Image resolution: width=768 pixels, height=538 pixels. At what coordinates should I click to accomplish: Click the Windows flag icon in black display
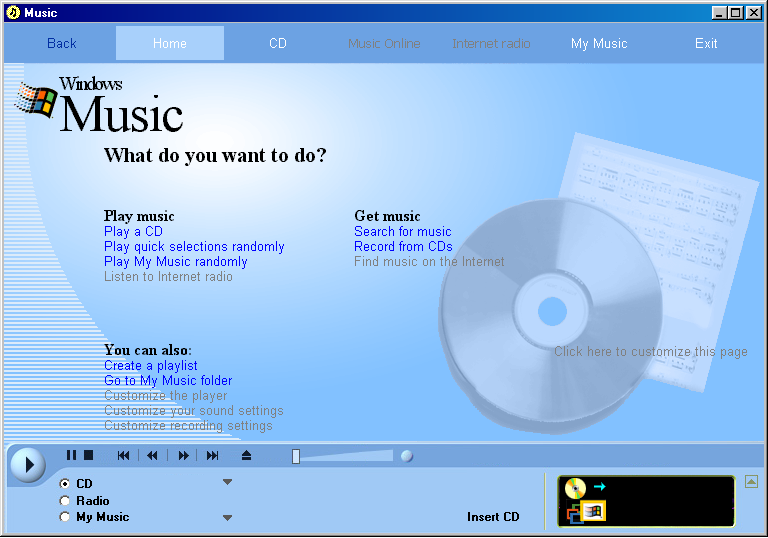tap(594, 511)
